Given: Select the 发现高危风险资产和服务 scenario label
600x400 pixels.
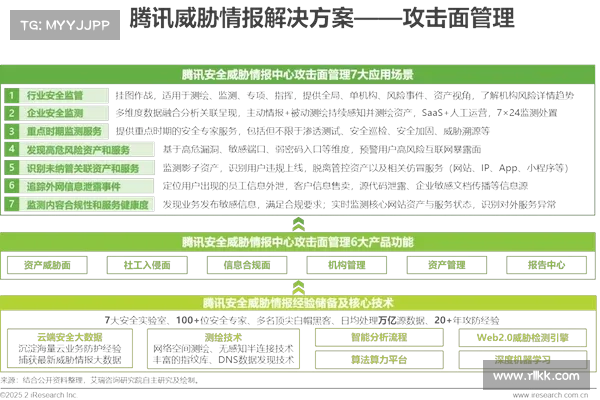Looking at the screenshot, I should [87, 149].
